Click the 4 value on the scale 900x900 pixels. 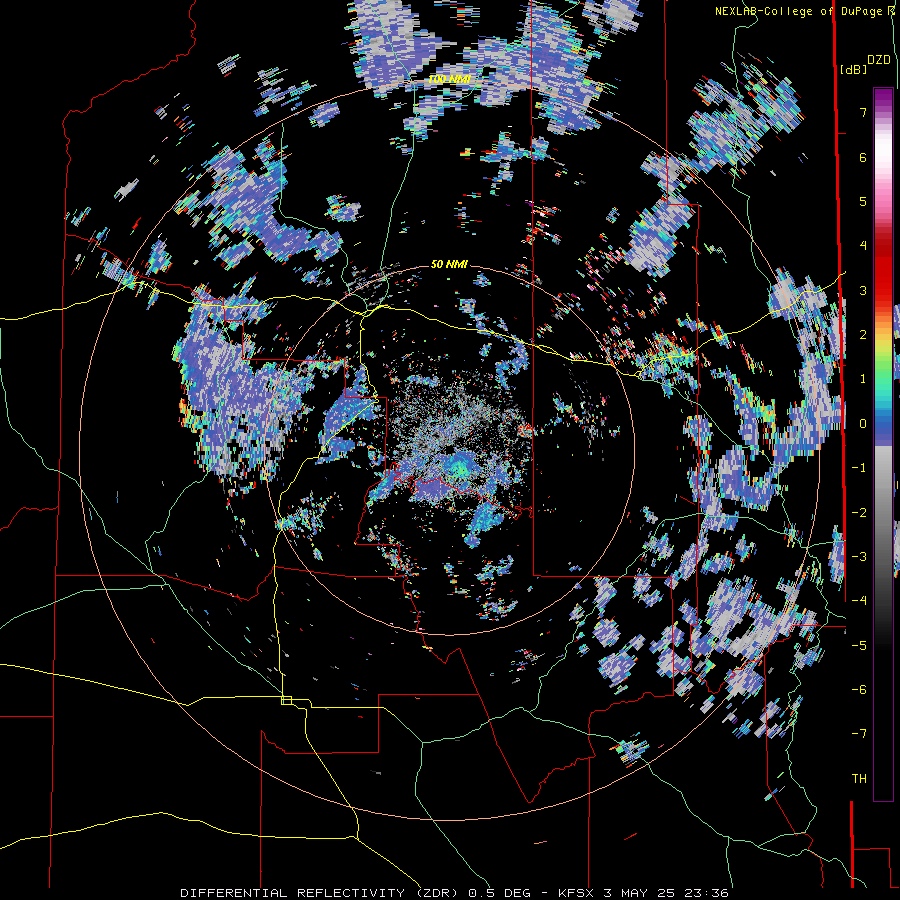click(x=863, y=246)
